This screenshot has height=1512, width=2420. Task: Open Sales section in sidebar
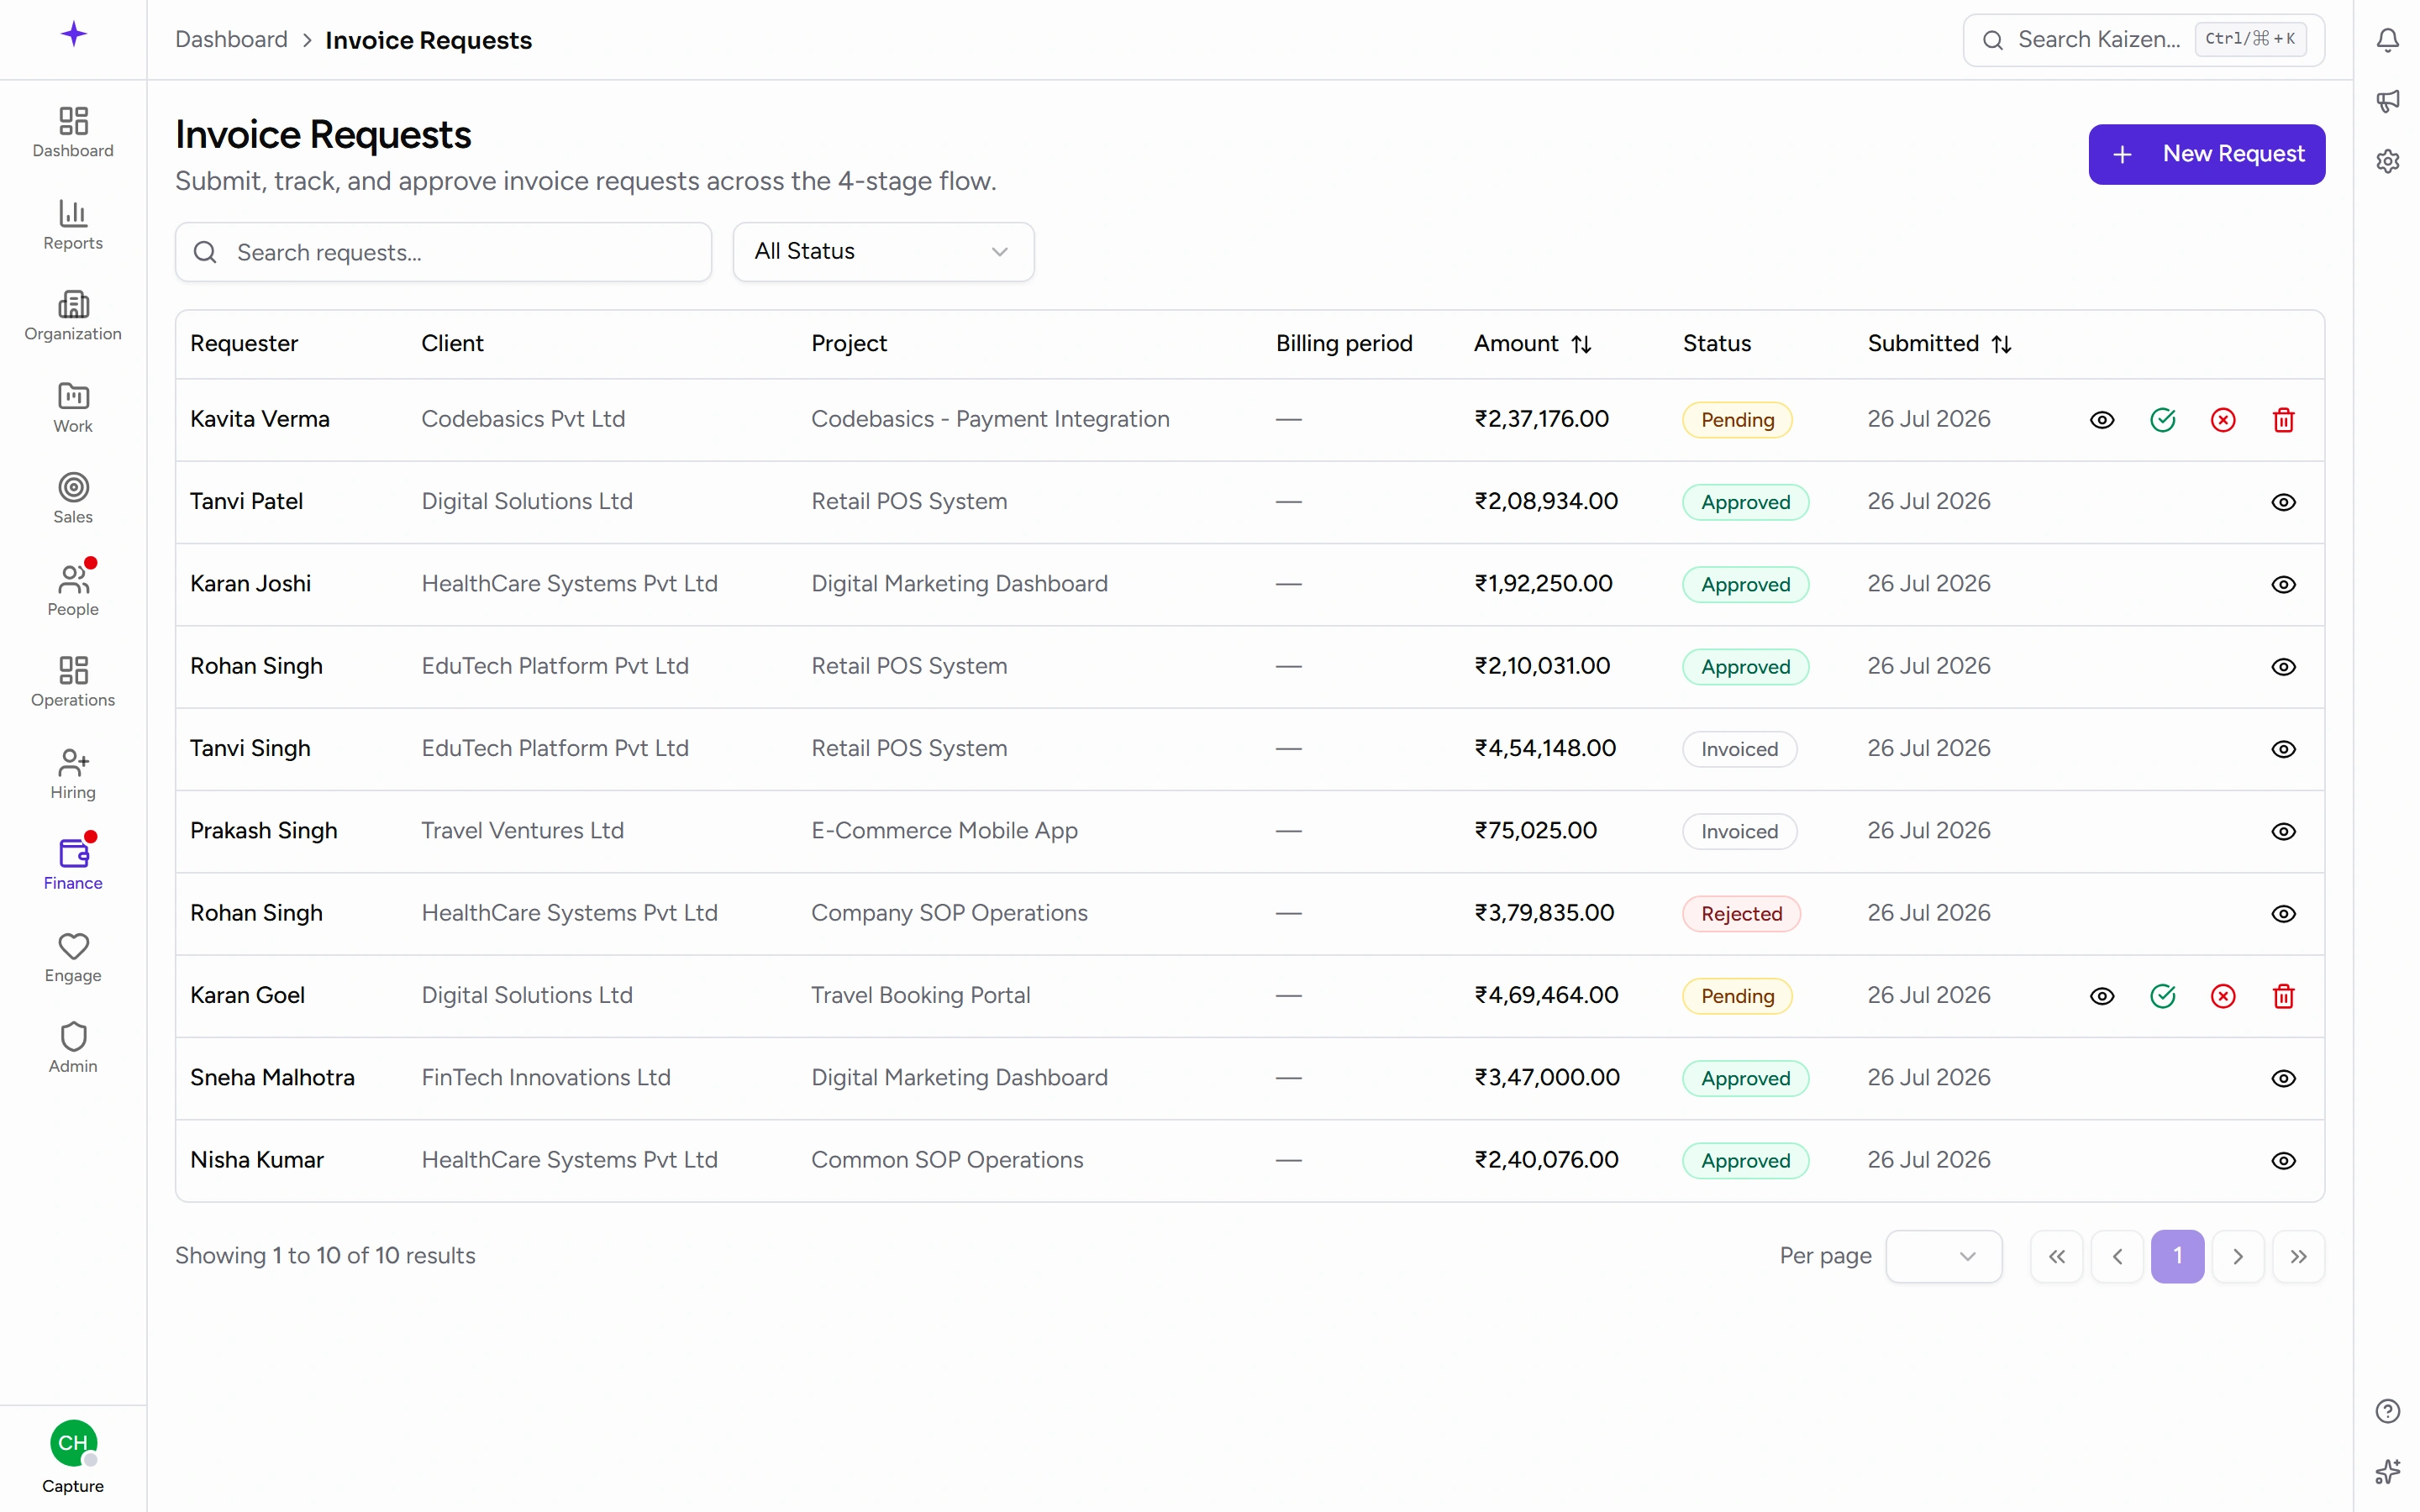click(73, 499)
